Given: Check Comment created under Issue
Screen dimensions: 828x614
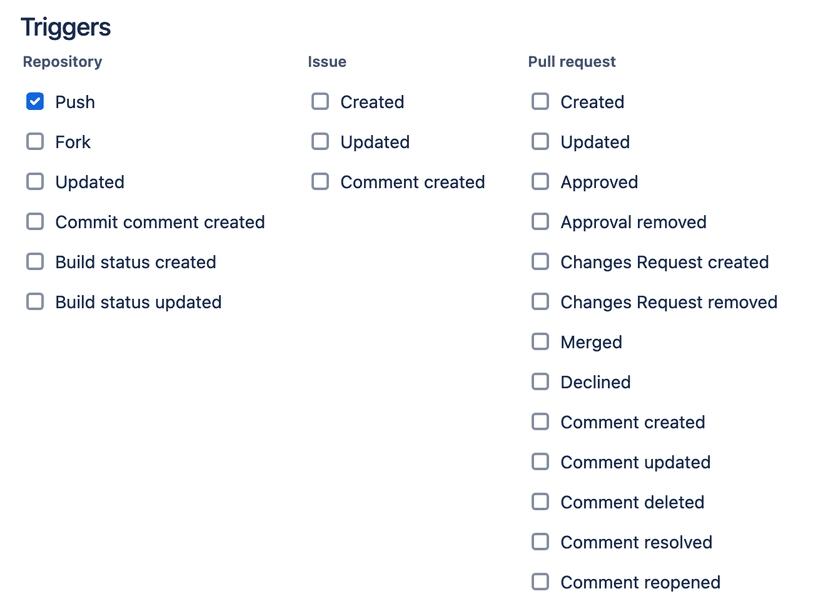Looking at the screenshot, I should coord(322,181).
